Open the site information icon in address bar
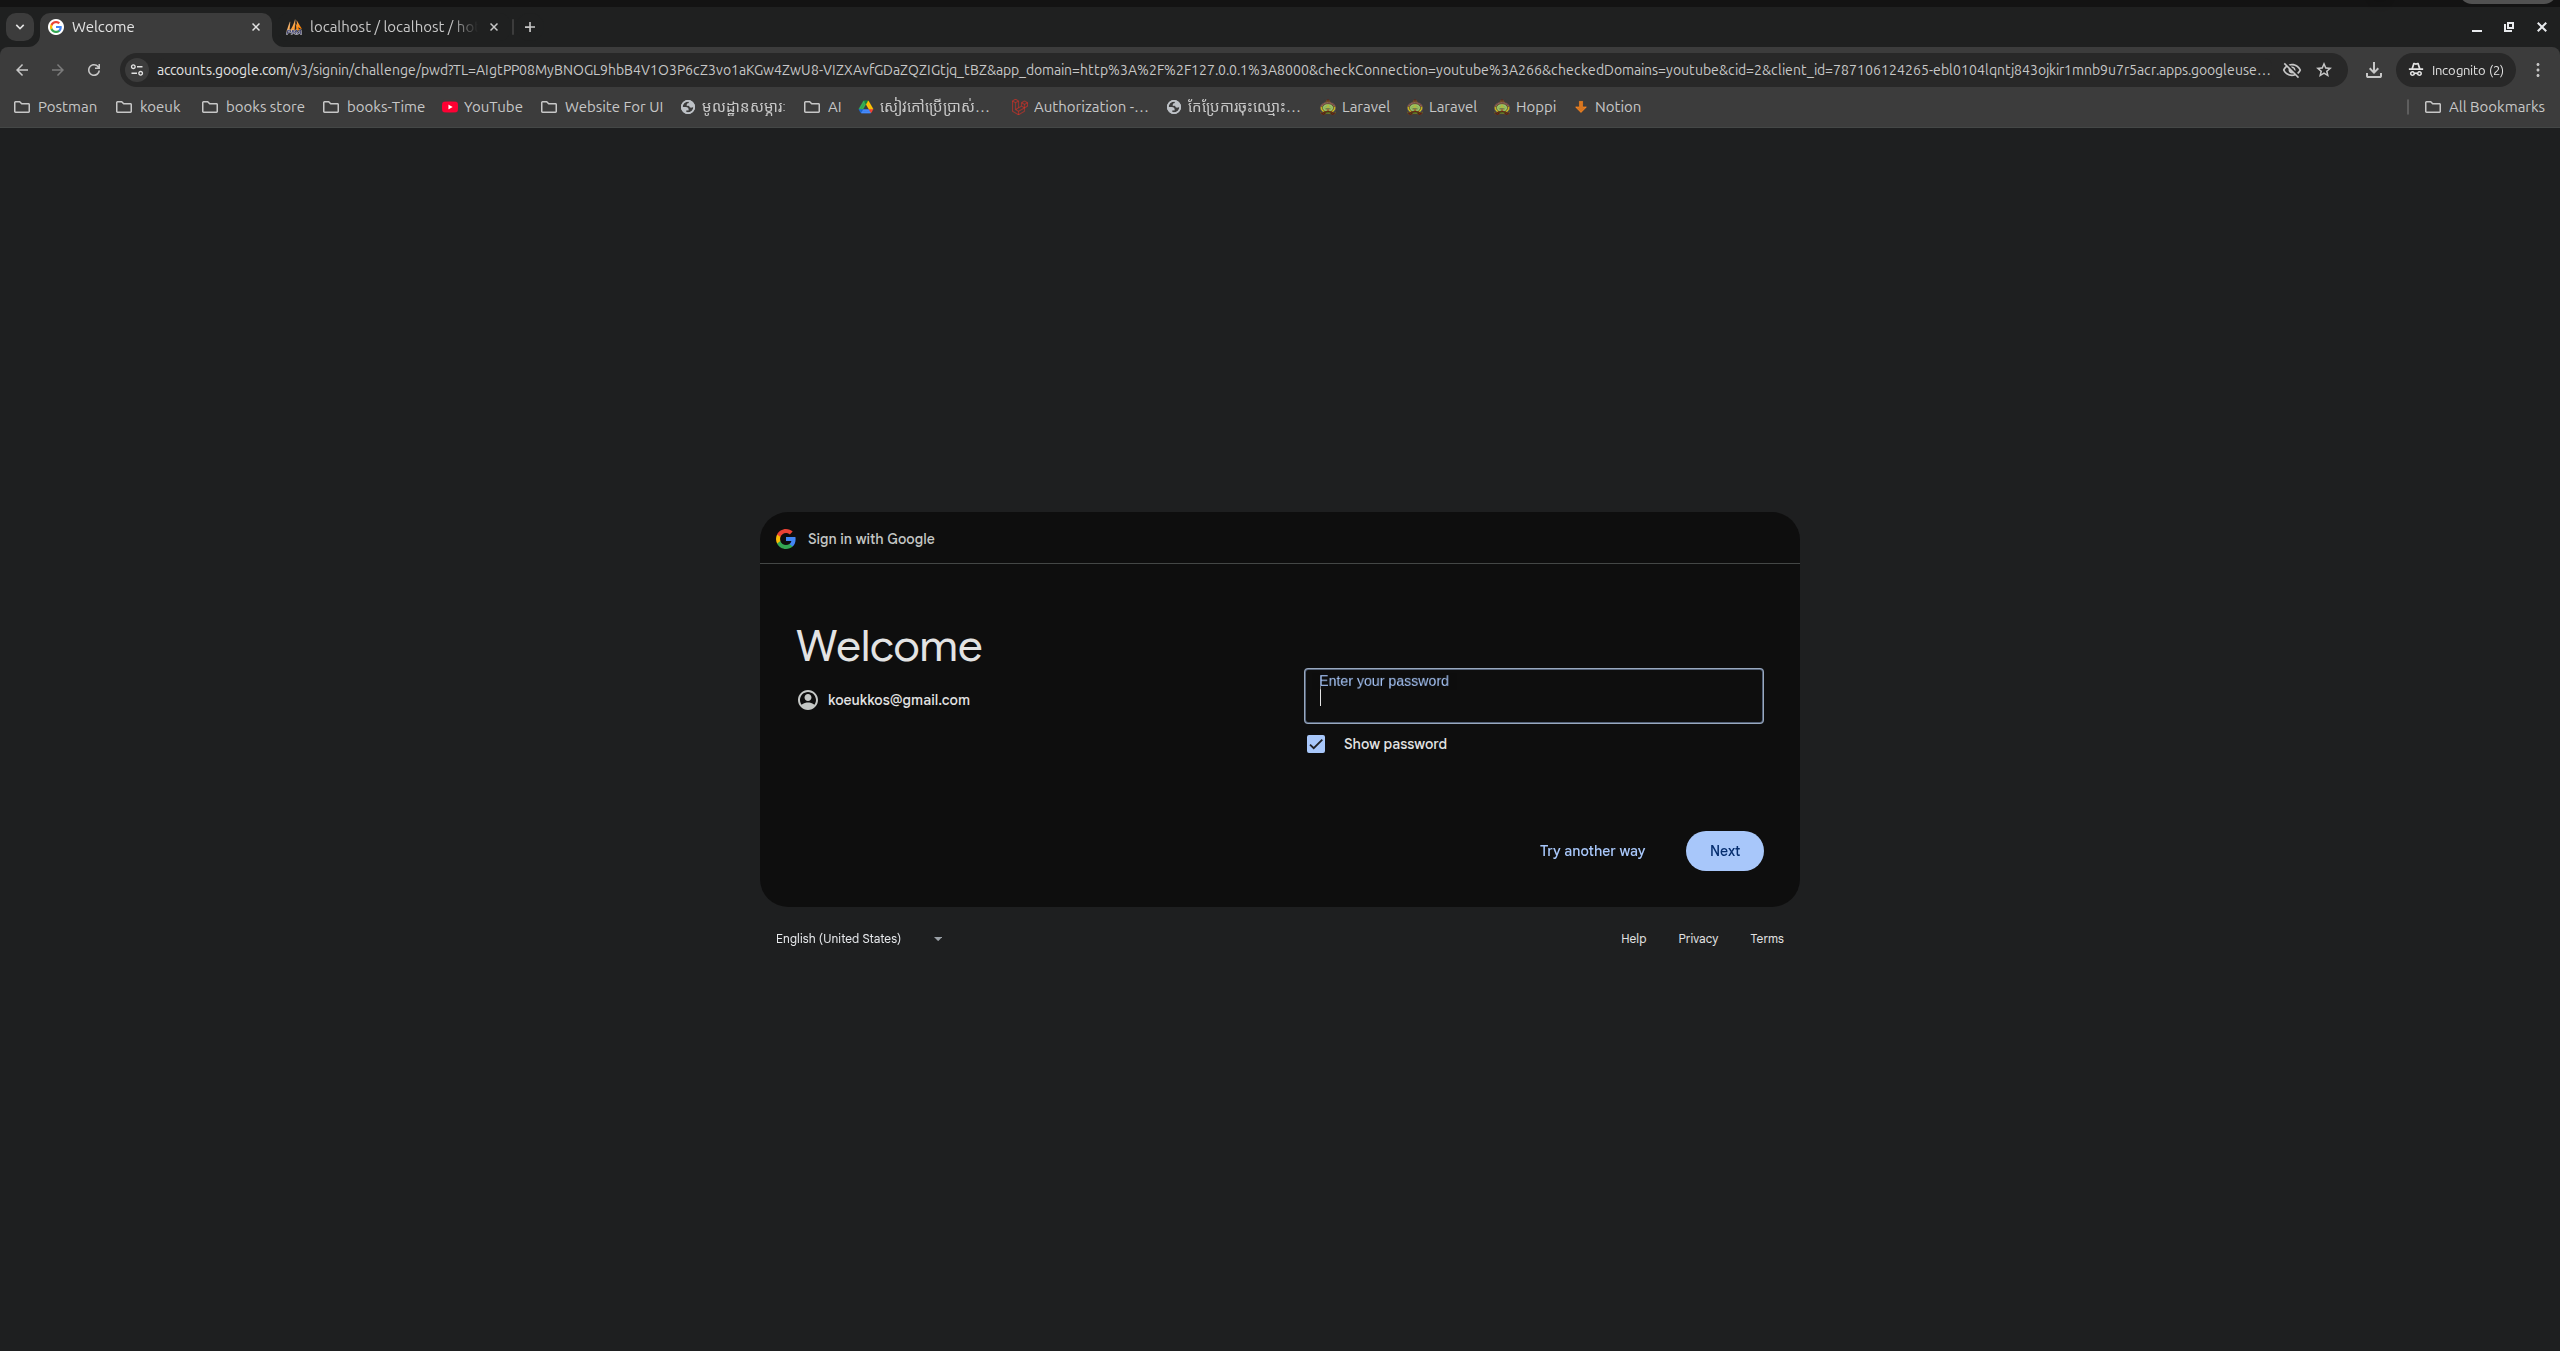This screenshot has height=1351, width=2560. [137, 70]
